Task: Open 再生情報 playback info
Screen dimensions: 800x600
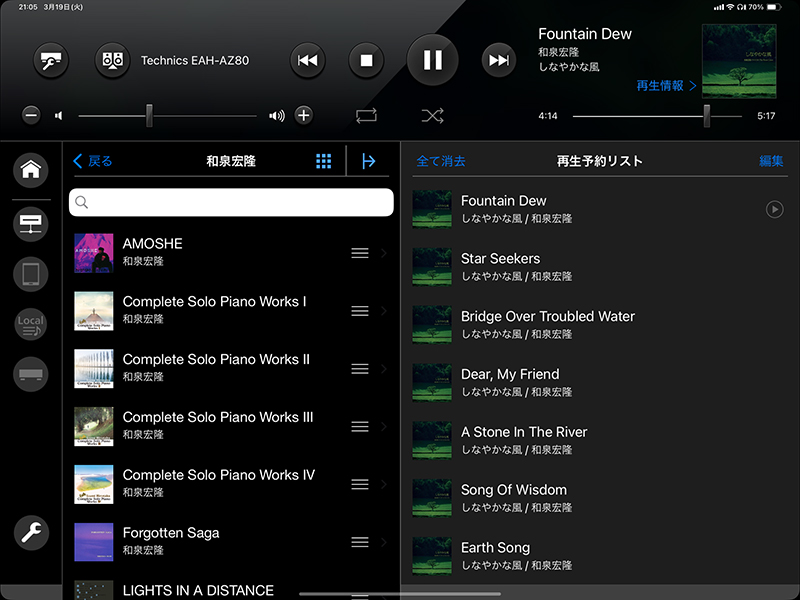Action: pyautogui.click(x=666, y=86)
